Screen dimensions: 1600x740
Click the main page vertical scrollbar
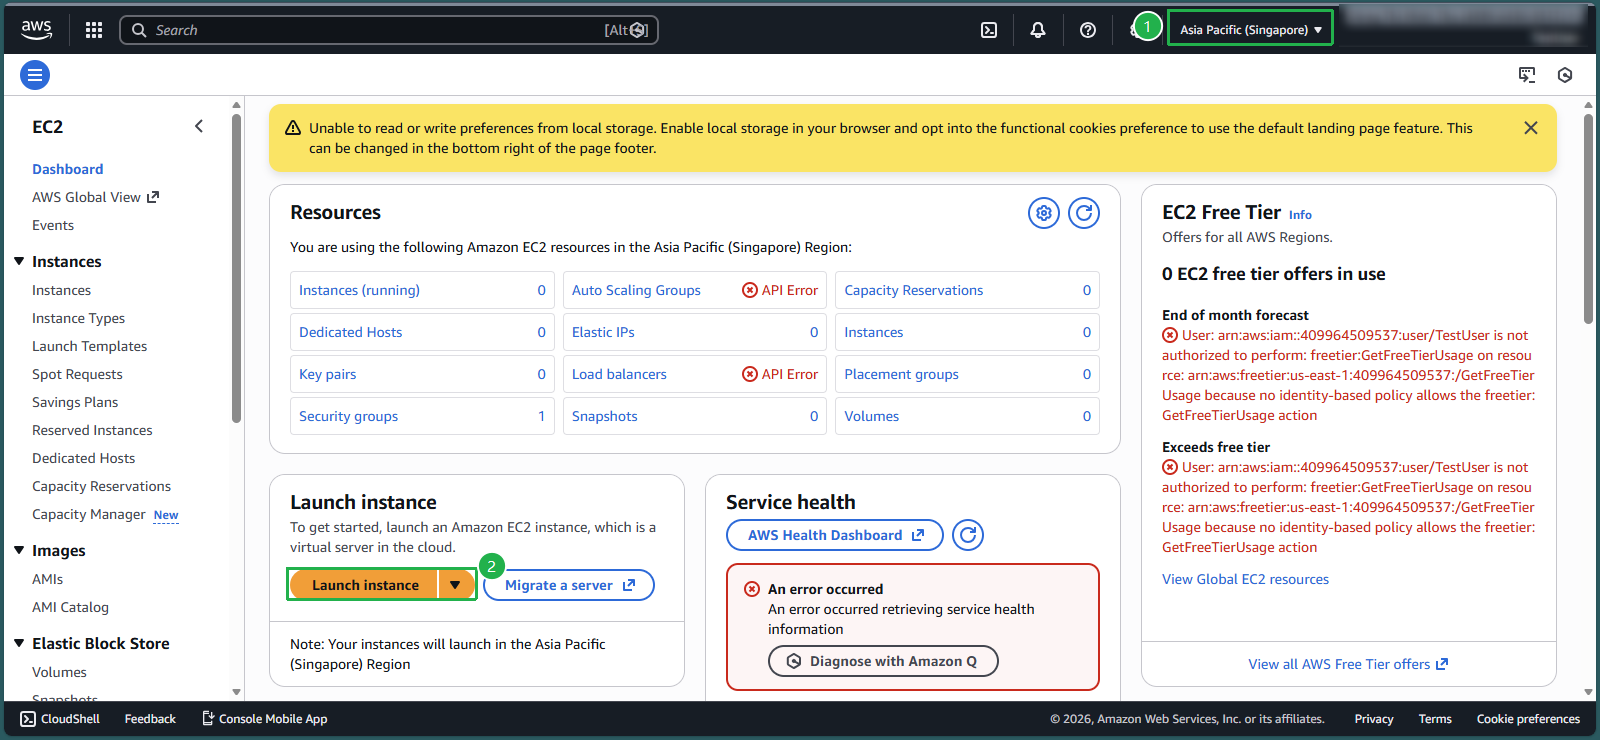pyautogui.click(x=1588, y=218)
